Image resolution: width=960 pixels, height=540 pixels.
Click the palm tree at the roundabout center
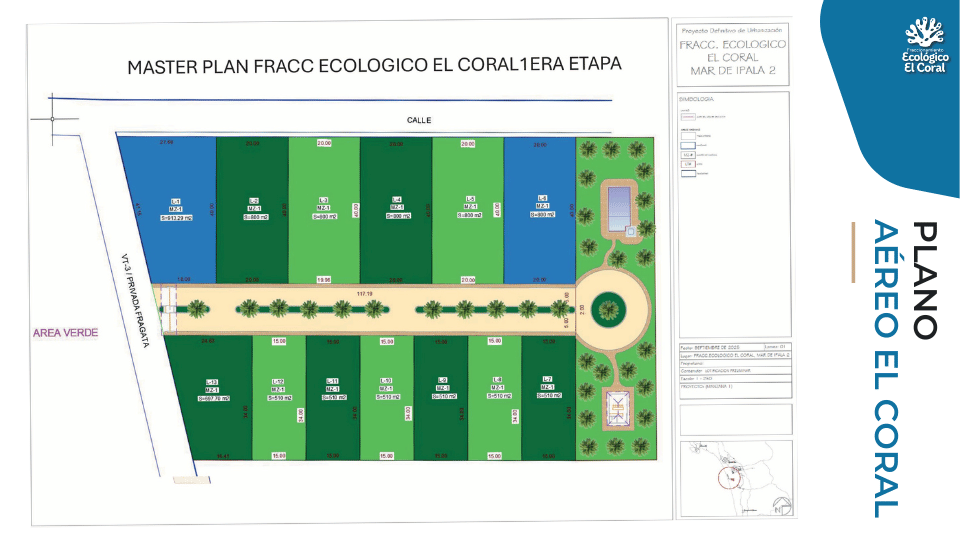pyautogui.click(x=609, y=310)
